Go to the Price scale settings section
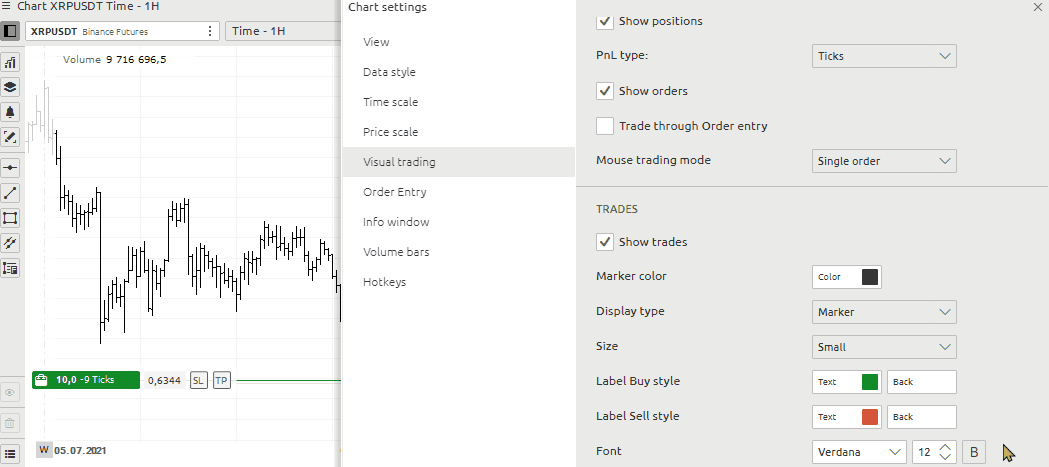1049x467 pixels. click(390, 132)
